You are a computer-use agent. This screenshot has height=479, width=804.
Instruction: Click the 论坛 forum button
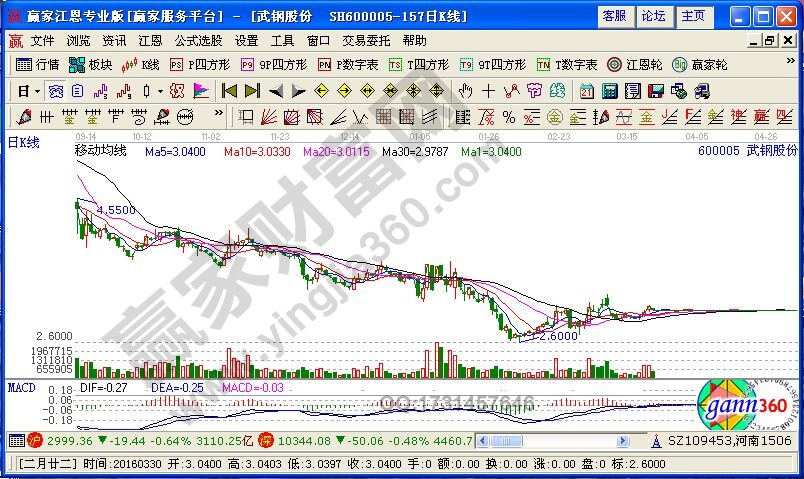pos(653,16)
